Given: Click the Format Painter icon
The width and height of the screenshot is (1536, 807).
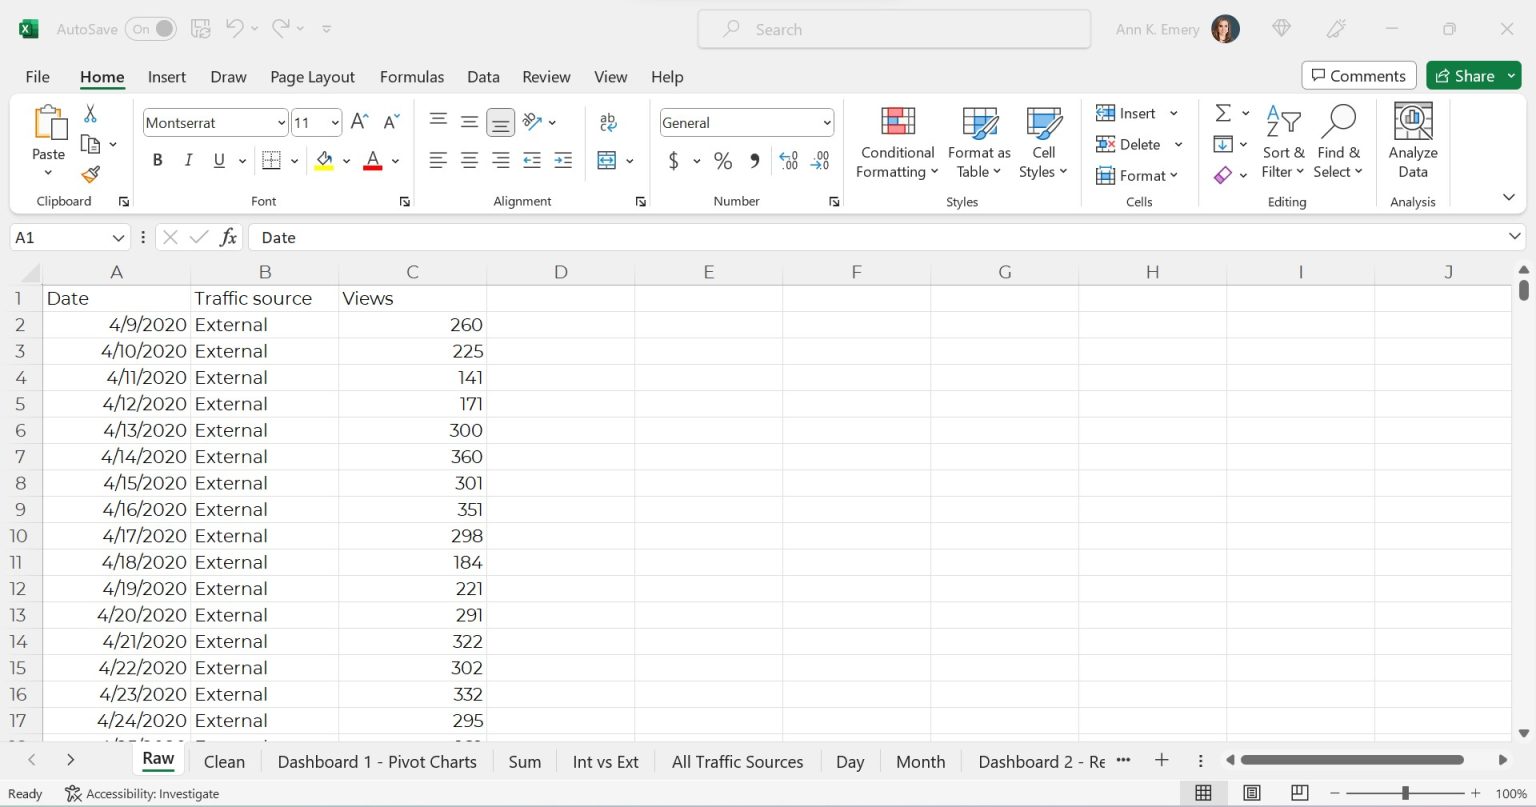Looking at the screenshot, I should [x=90, y=173].
